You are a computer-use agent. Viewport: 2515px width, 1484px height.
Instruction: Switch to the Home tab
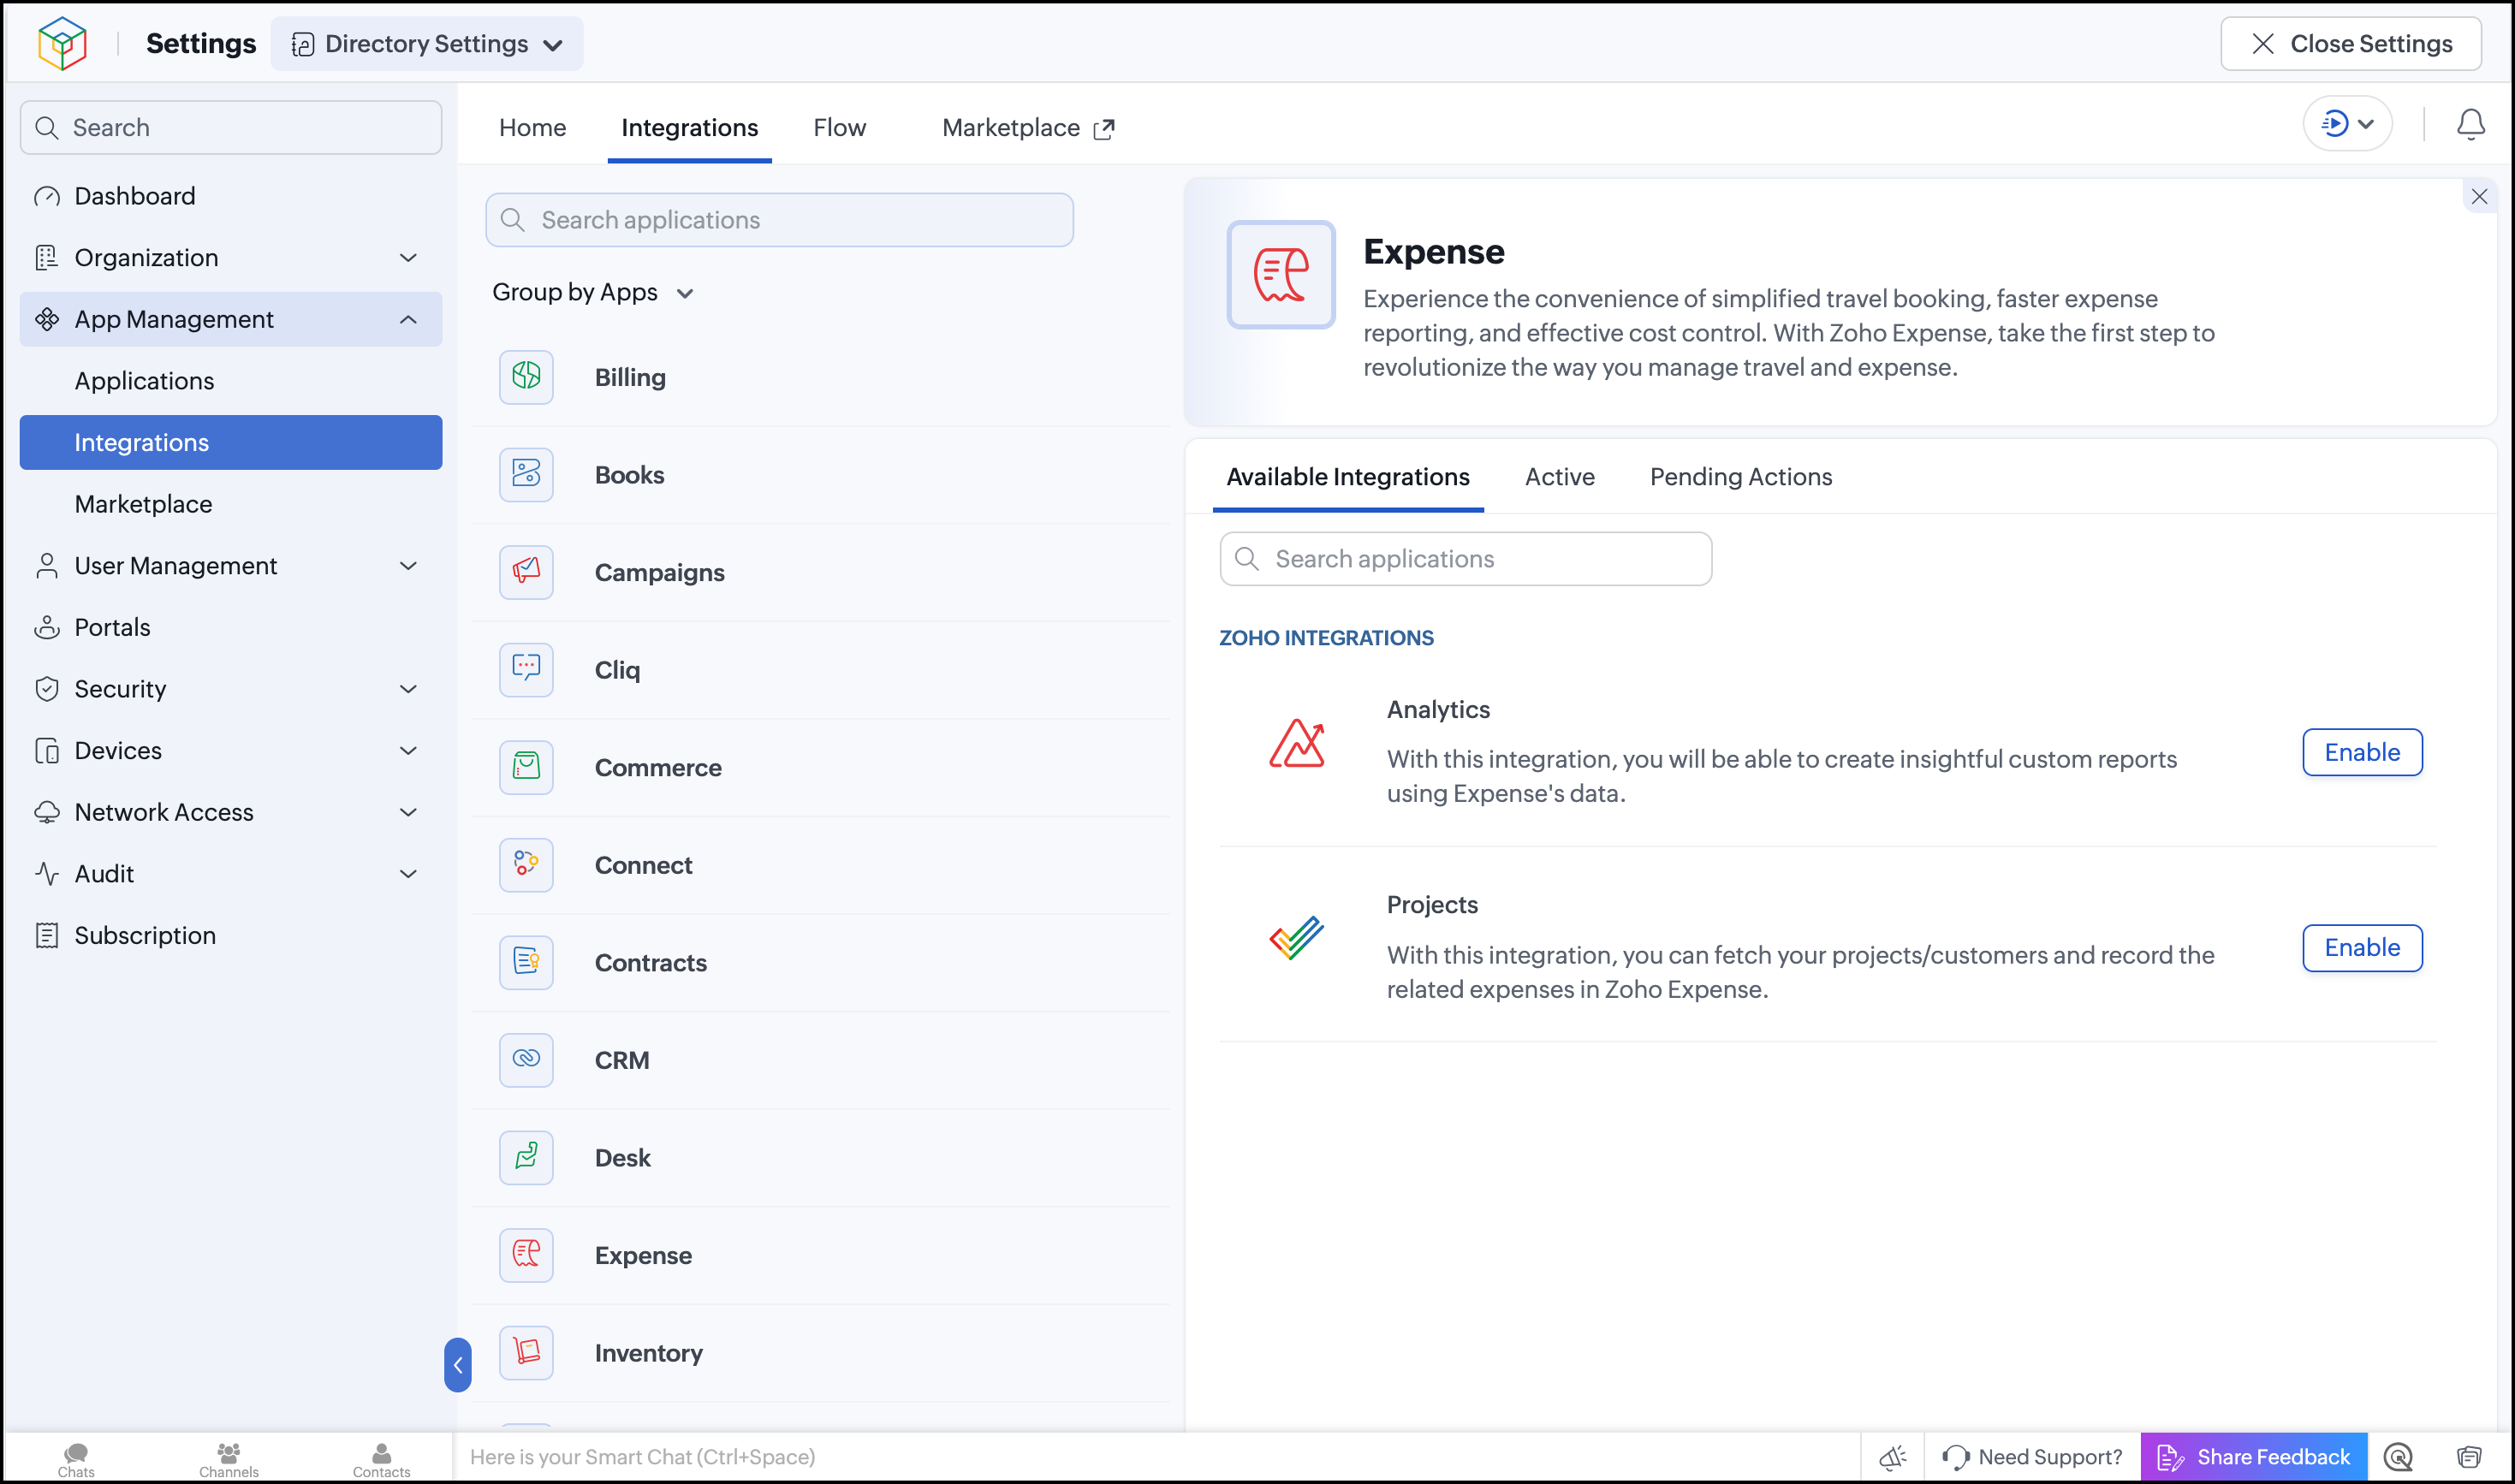point(532,127)
